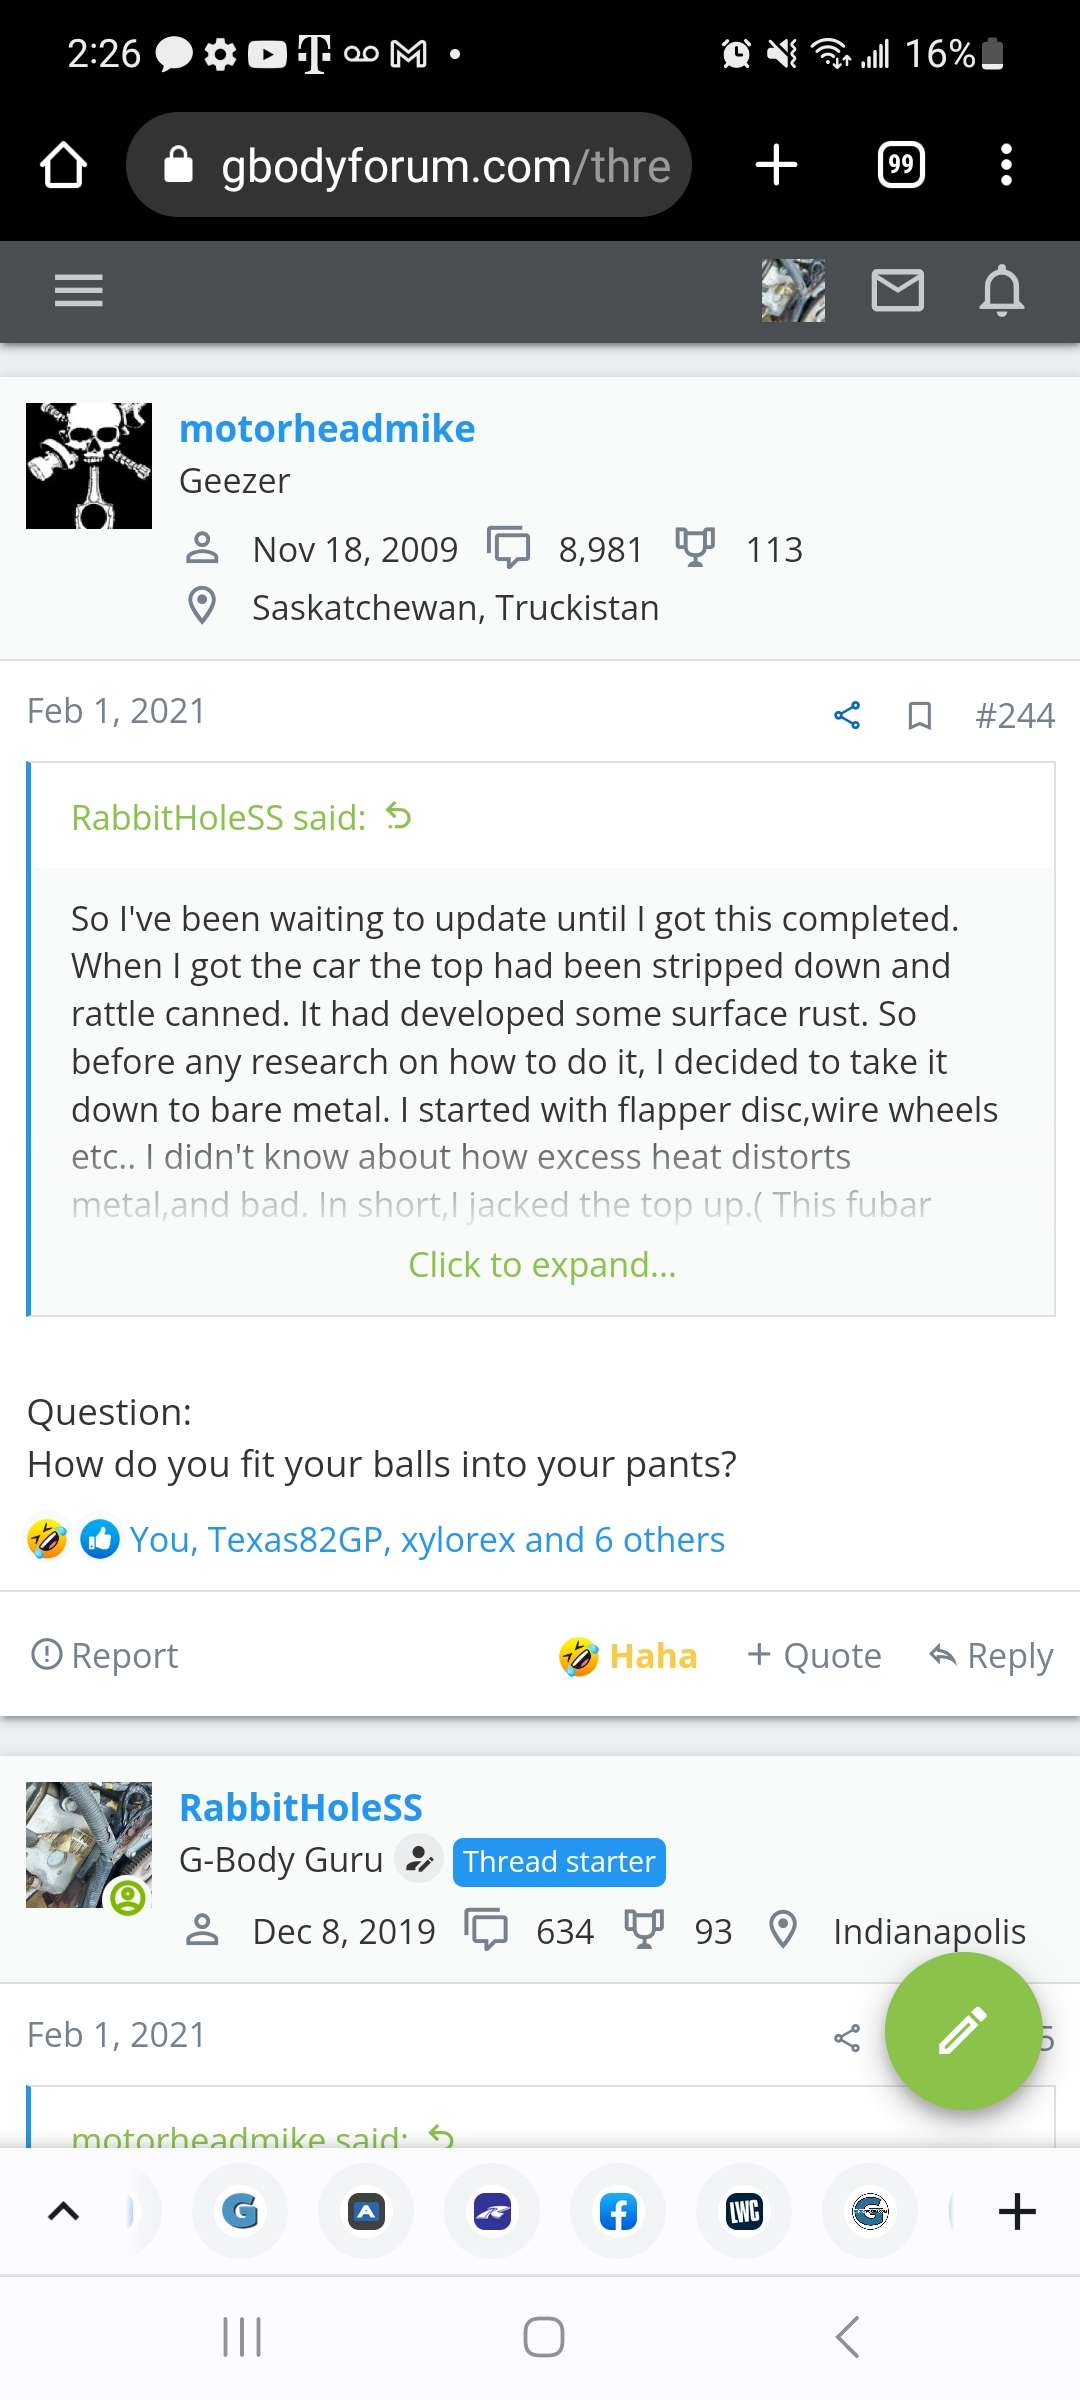Open the tab switcher showing 99
The image size is (1080, 2400).
tap(901, 165)
